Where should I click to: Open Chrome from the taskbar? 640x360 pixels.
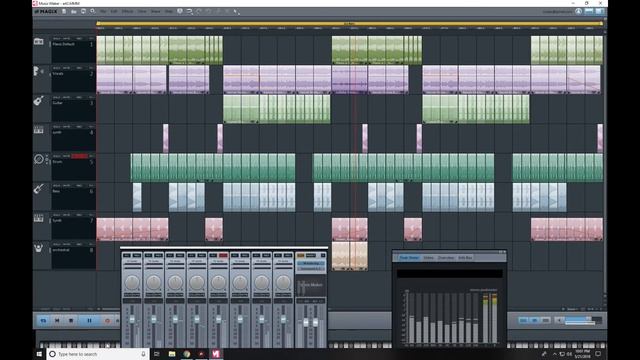click(x=187, y=354)
